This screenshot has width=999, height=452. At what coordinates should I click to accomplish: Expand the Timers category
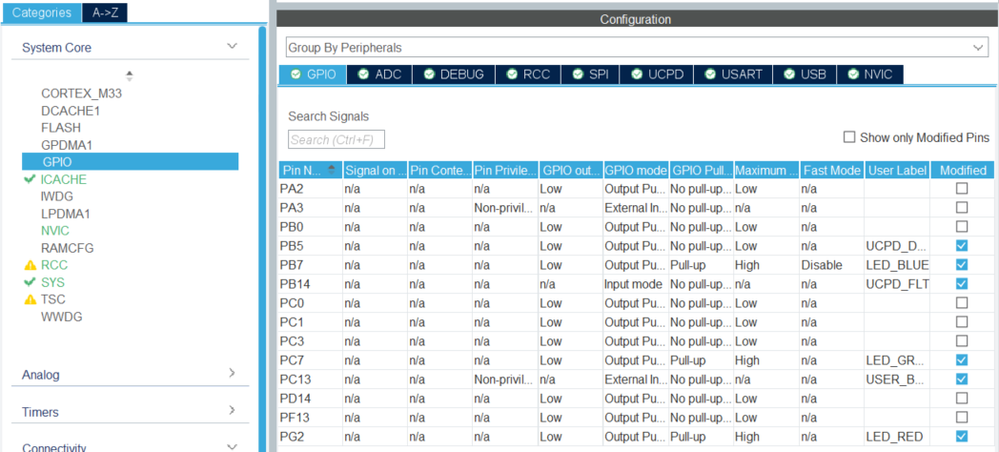tap(232, 410)
